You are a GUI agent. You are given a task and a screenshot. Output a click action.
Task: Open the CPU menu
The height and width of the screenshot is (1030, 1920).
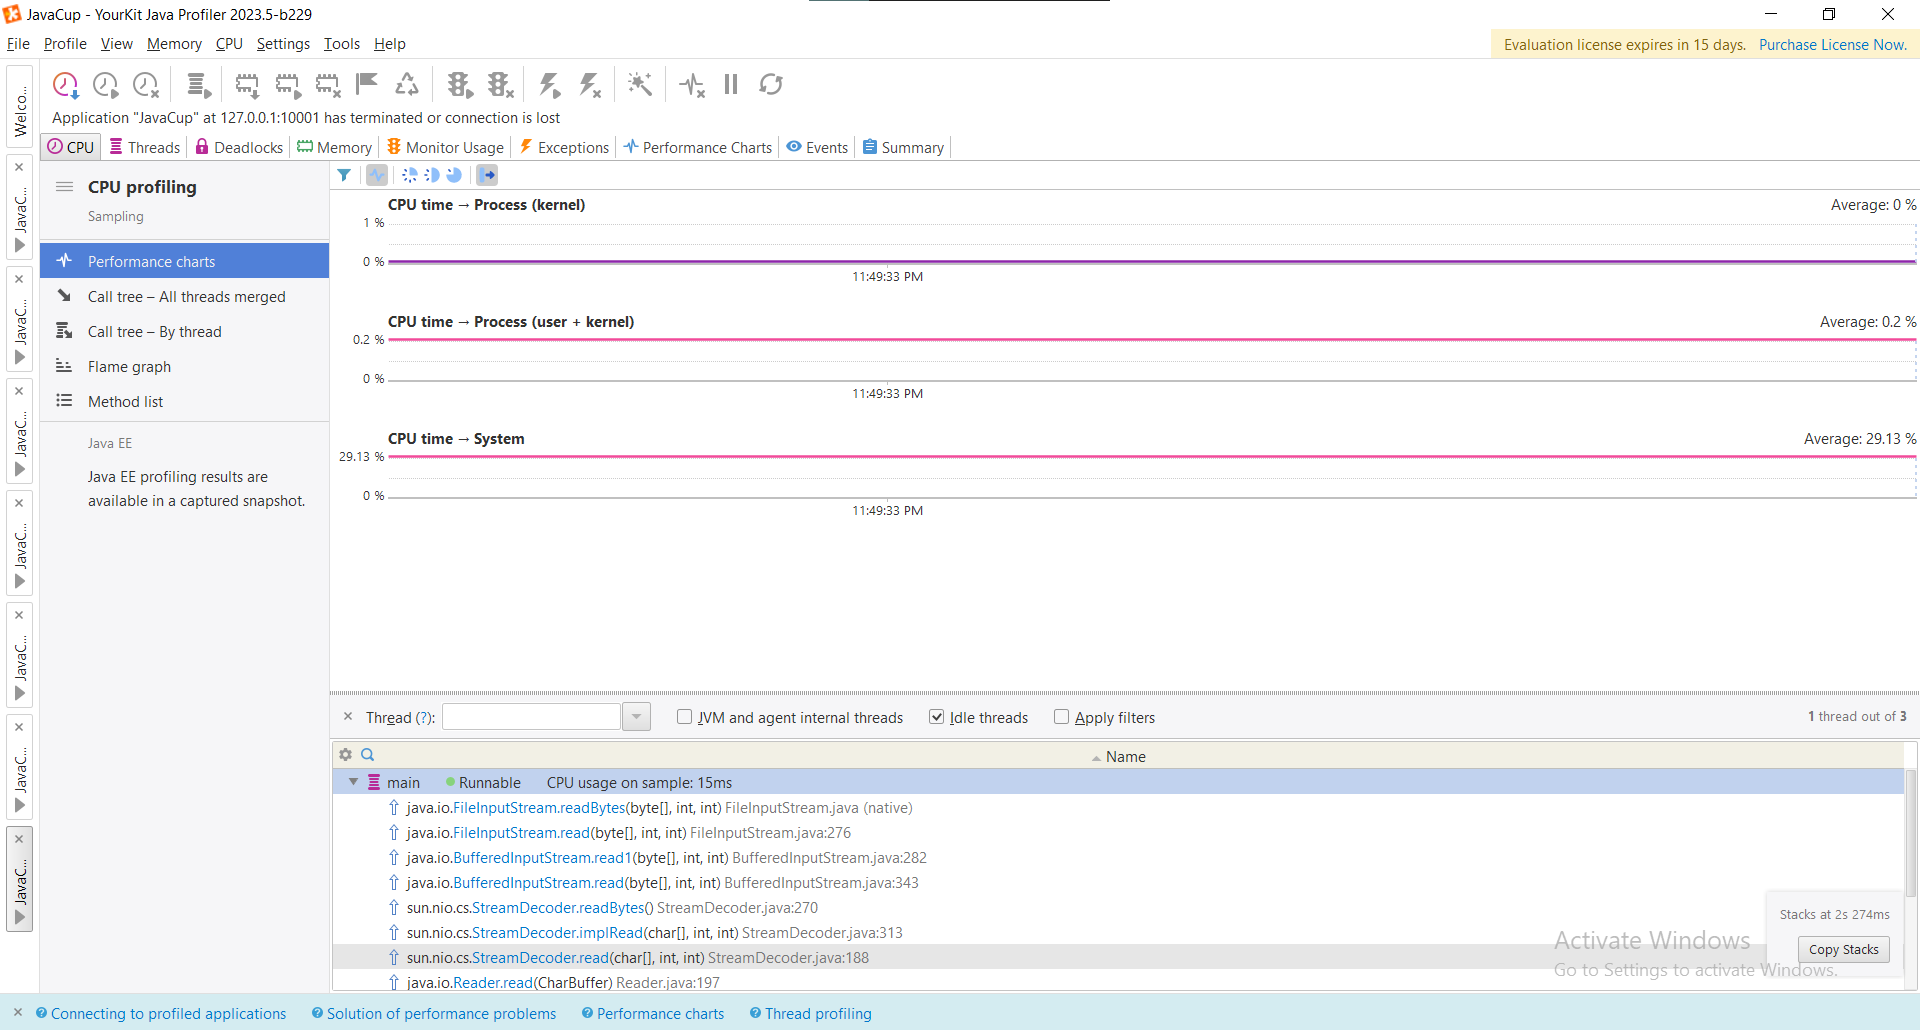pos(228,43)
